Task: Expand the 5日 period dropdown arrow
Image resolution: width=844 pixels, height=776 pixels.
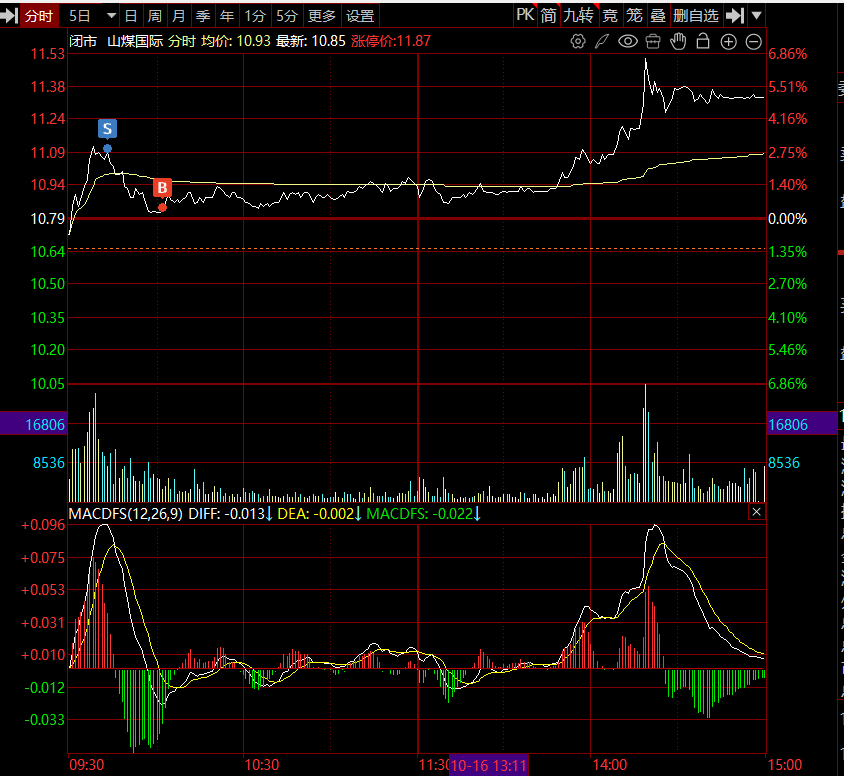Action: (109, 16)
